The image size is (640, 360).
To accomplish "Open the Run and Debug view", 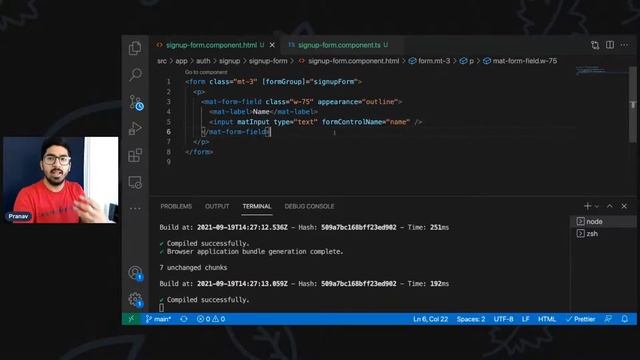I will tap(135, 129).
